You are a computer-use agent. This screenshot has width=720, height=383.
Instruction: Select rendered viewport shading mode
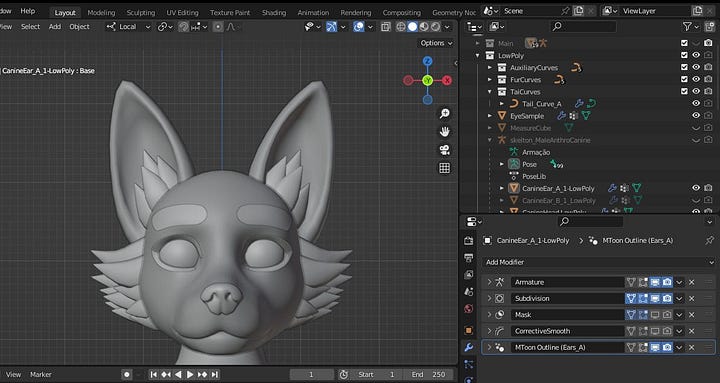[x=435, y=27]
